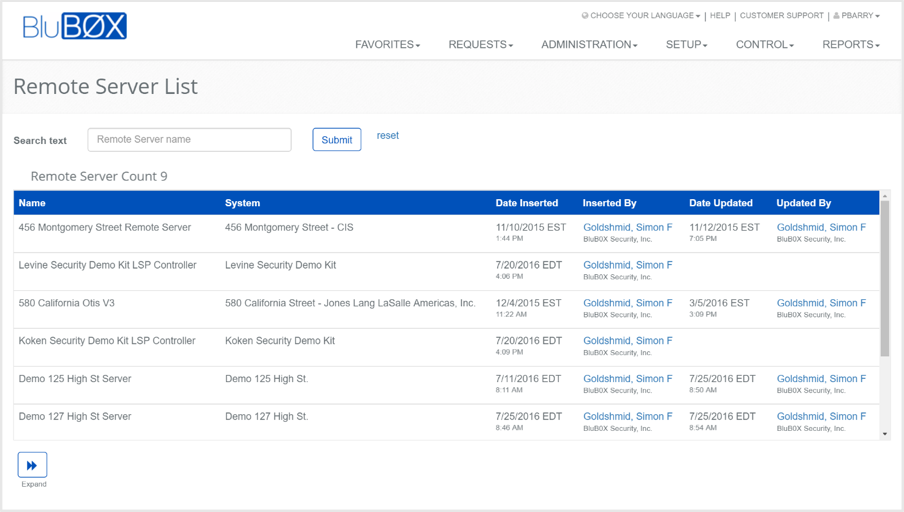Click the Remote Server name search field

click(189, 140)
